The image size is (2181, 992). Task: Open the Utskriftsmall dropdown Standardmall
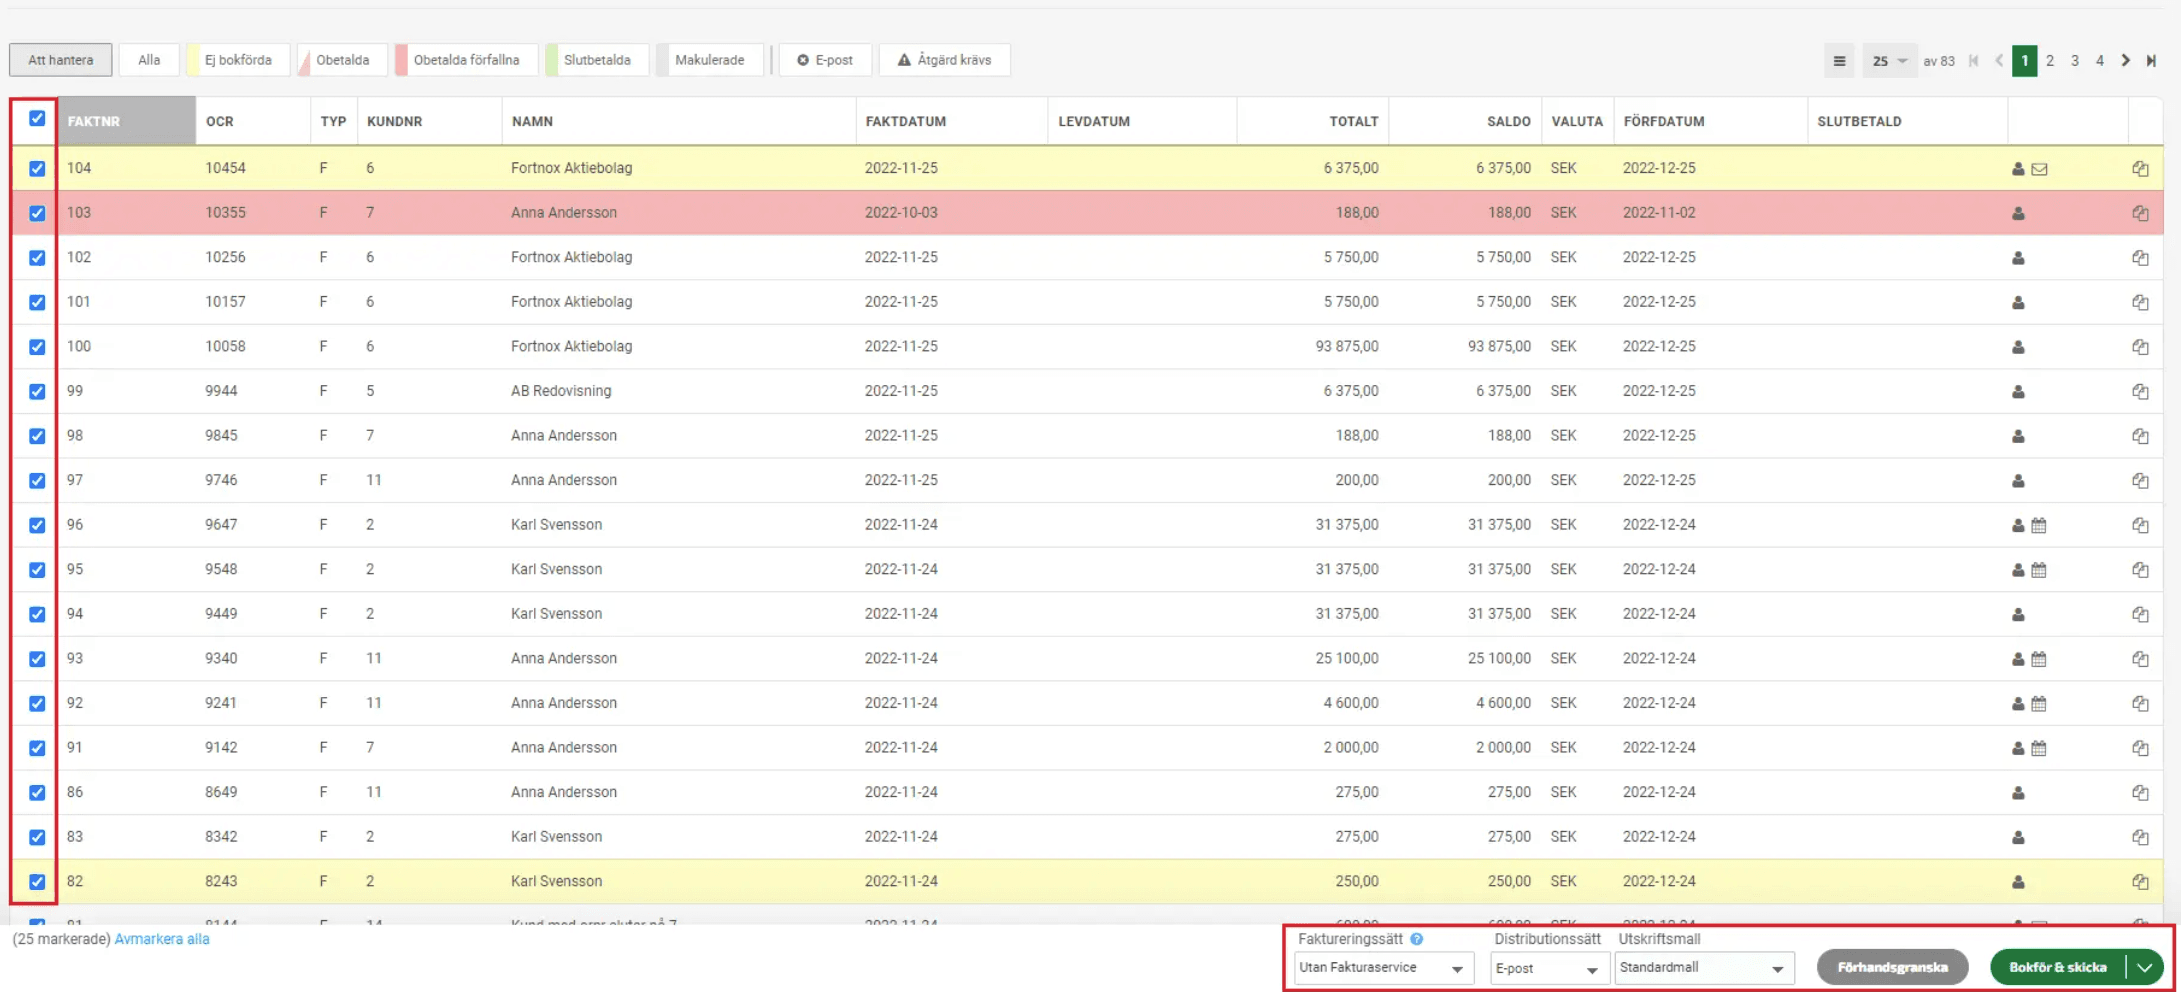click(1704, 968)
